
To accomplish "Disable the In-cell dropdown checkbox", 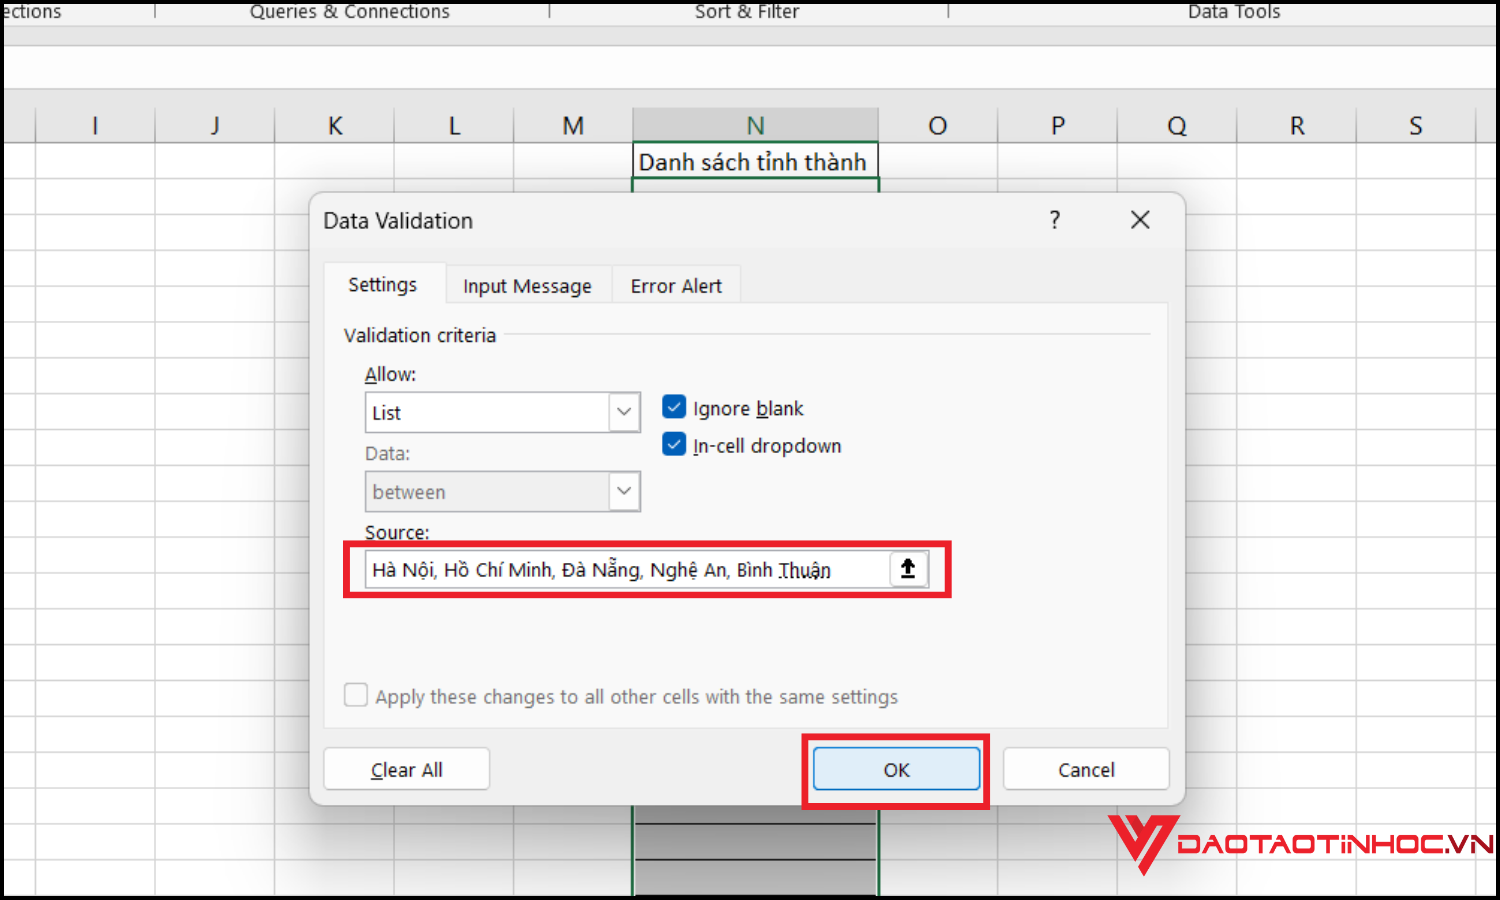I will (674, 444).
